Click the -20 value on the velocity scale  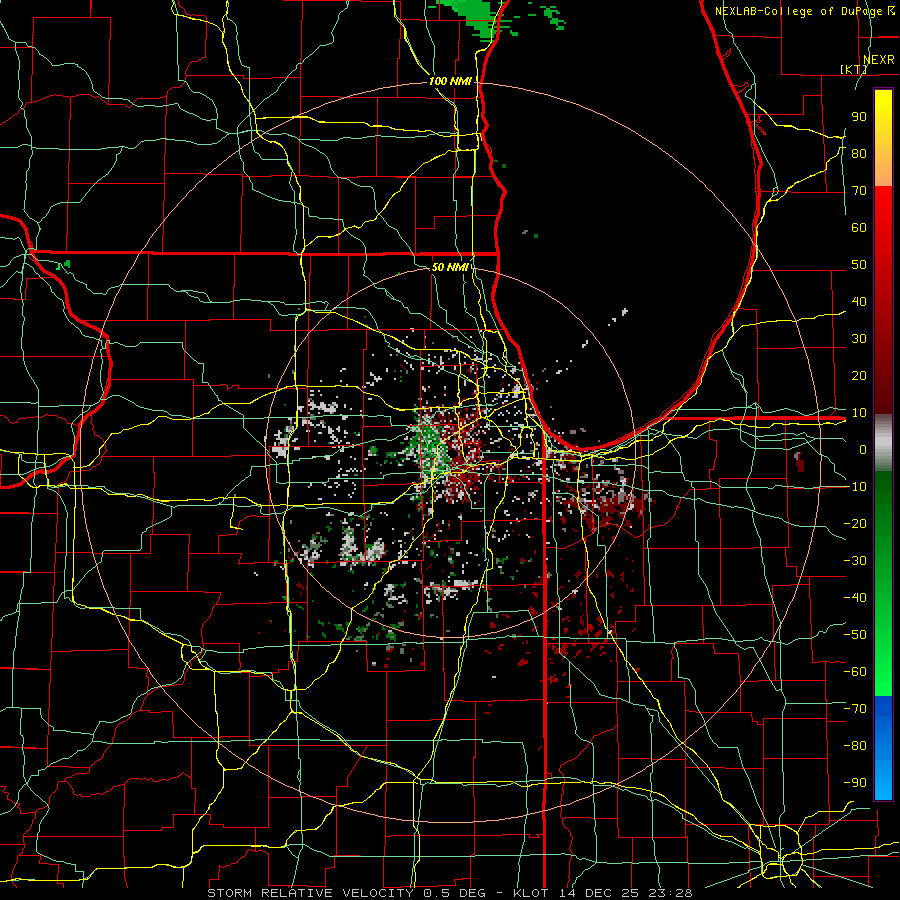pyautogui.click(x=855, y=523)
